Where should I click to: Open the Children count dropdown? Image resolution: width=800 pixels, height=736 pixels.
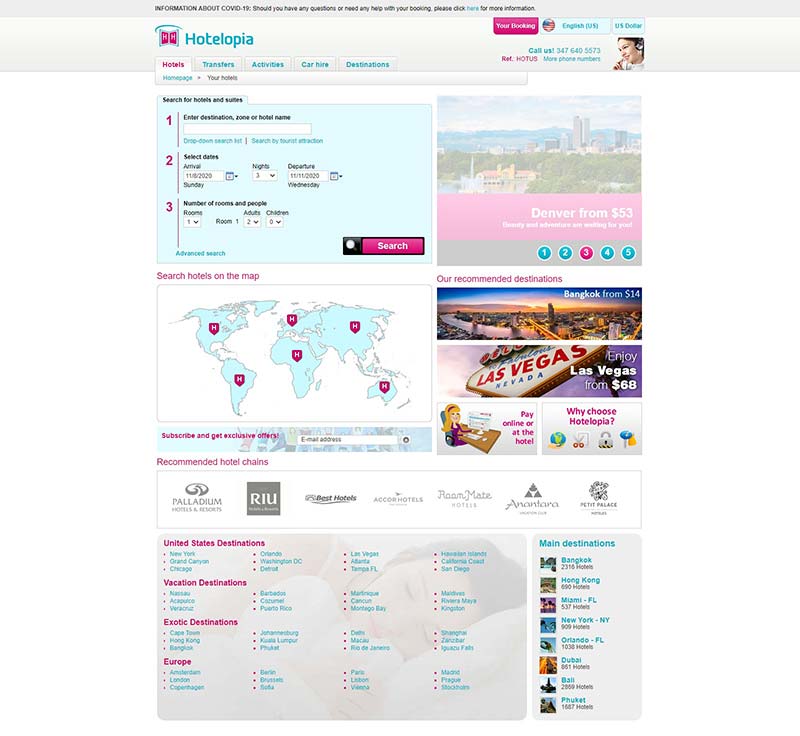point(274,222)
